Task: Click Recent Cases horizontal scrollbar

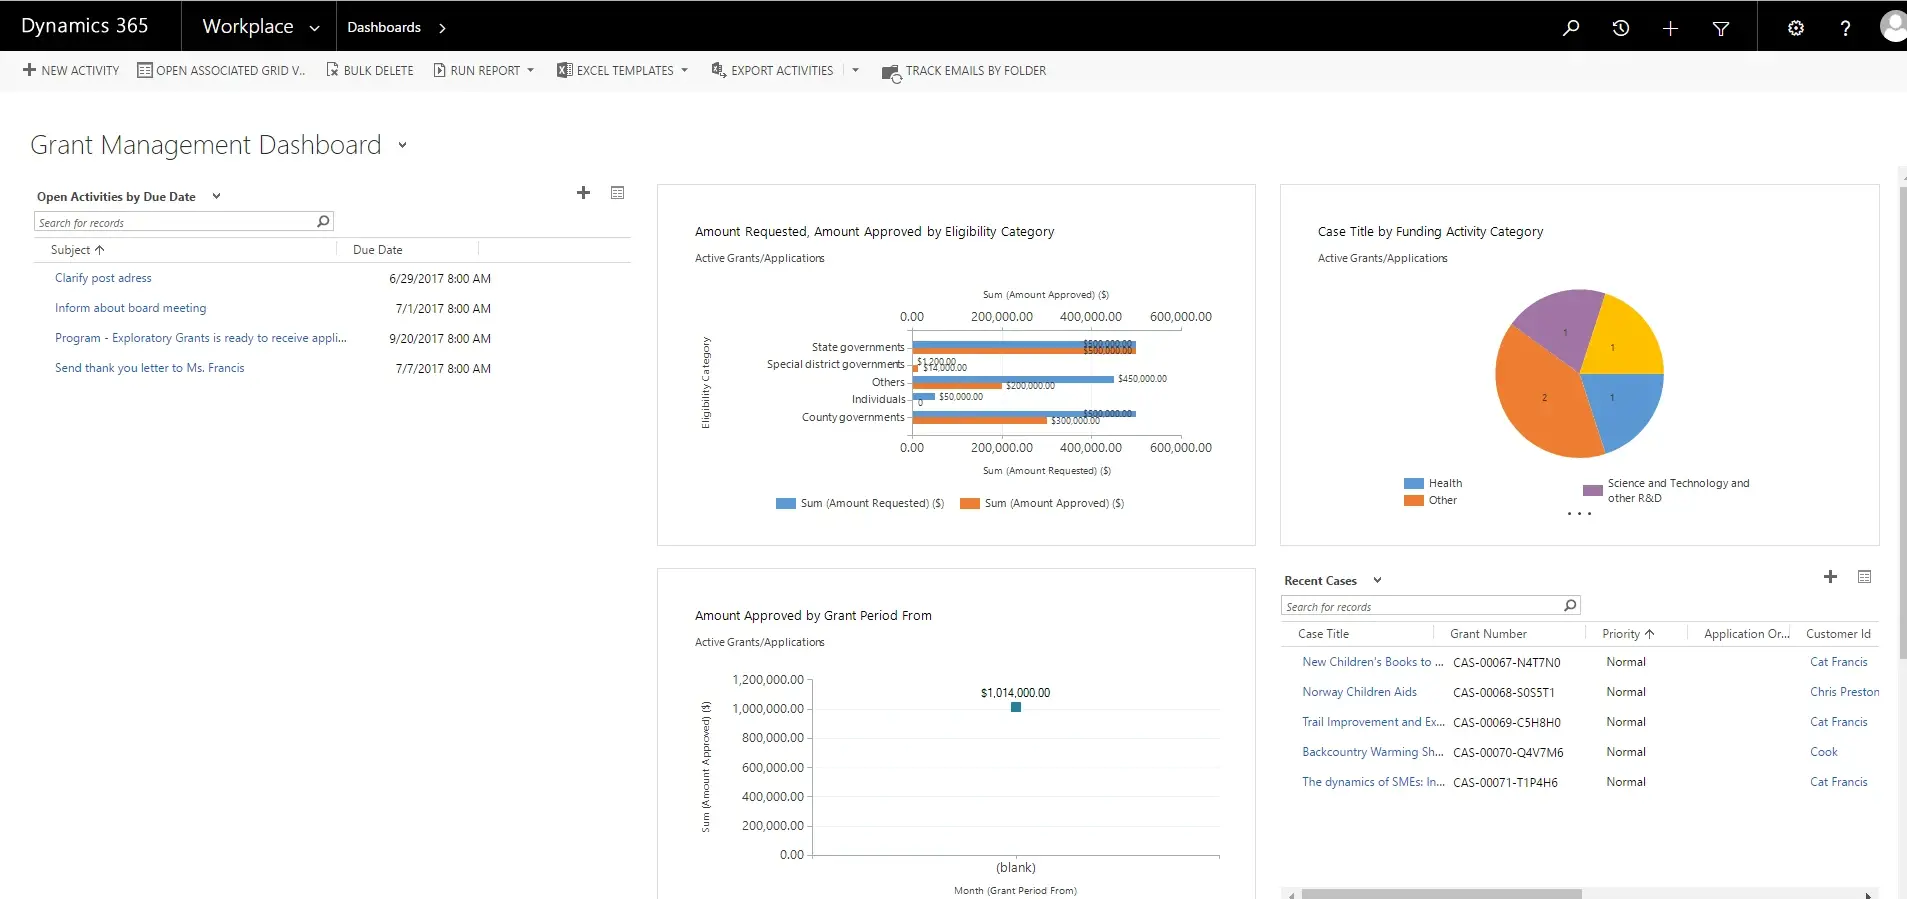Action: click(x=1441, y=894)
